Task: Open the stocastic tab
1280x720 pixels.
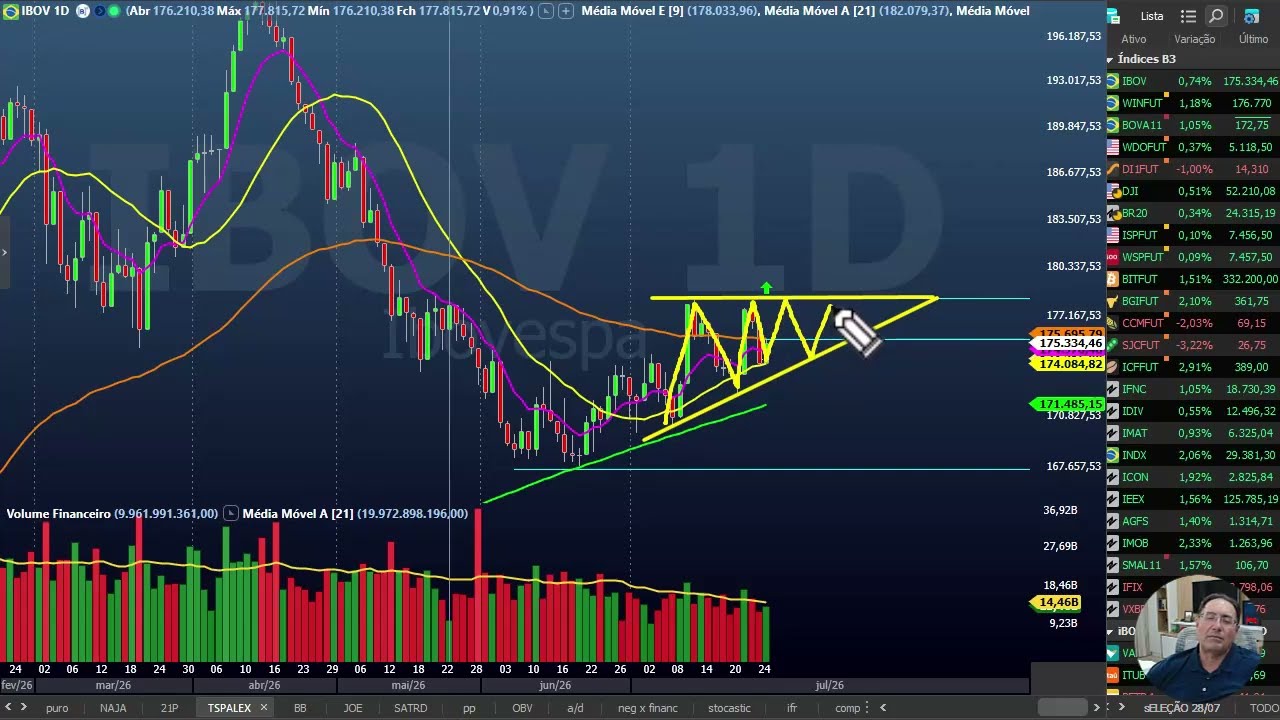Action: (x=729, y=708)
